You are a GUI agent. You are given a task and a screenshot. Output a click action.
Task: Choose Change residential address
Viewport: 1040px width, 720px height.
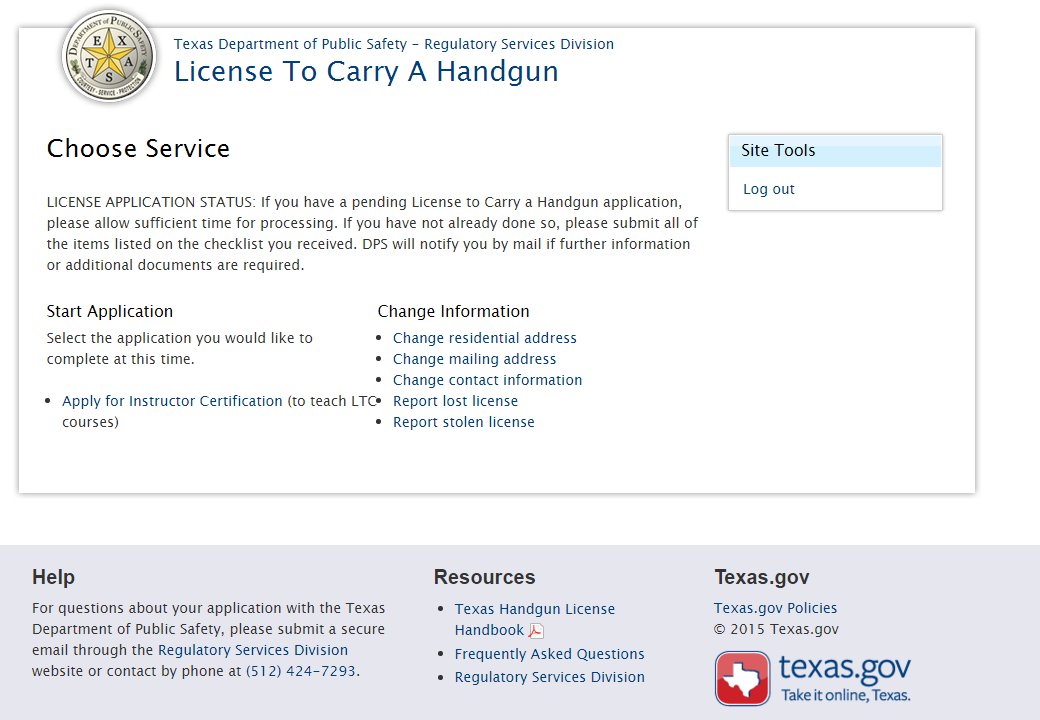pos(484,338)
